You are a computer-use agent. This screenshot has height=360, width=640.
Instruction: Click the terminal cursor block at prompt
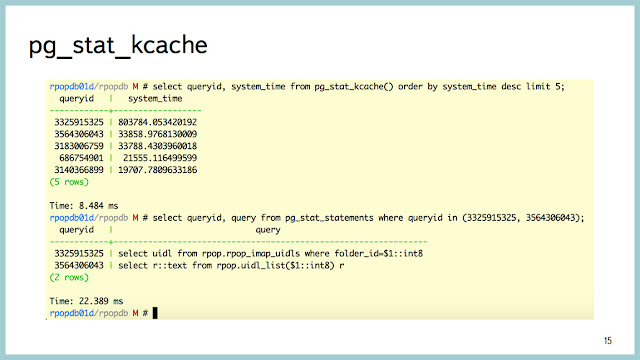click(155, 313)
